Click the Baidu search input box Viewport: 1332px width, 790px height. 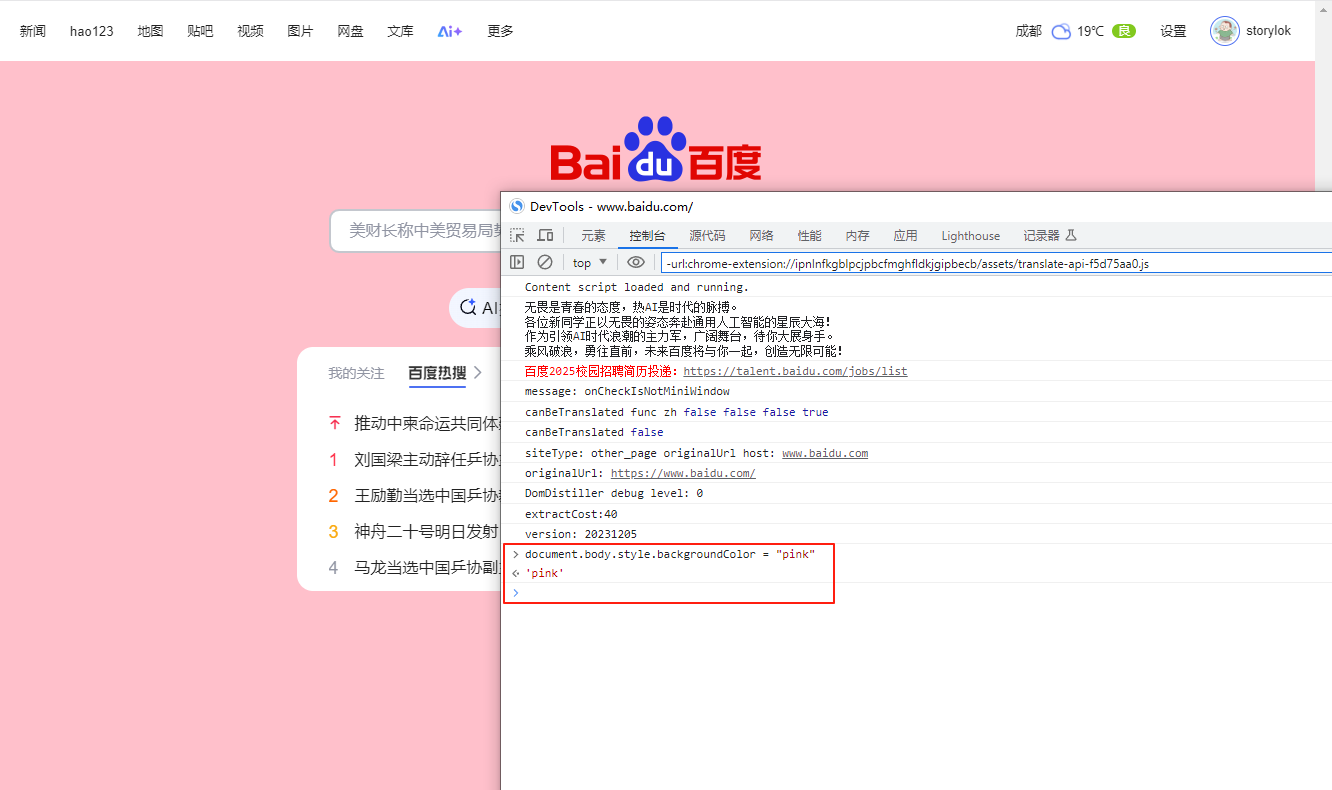[x=415, y=231]
